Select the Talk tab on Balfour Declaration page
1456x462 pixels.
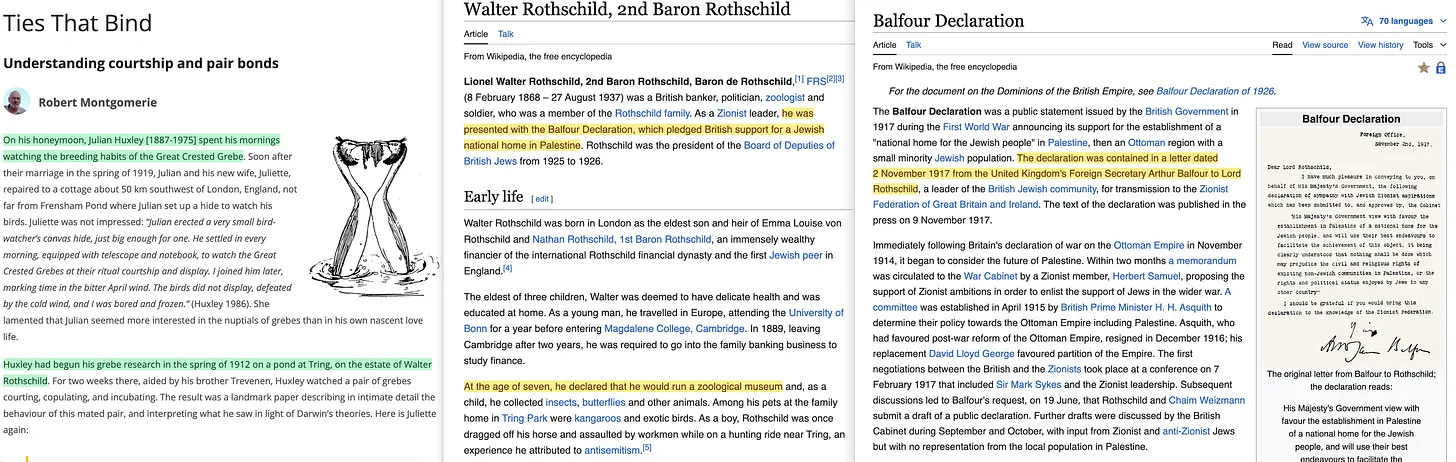(x=914, y=45)
